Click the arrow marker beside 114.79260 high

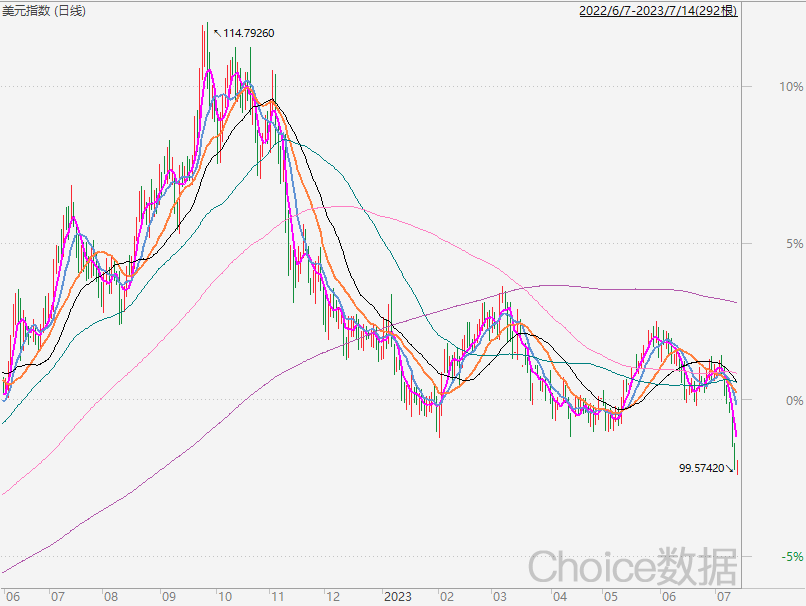pyautogui.click(x=217, y=33)
